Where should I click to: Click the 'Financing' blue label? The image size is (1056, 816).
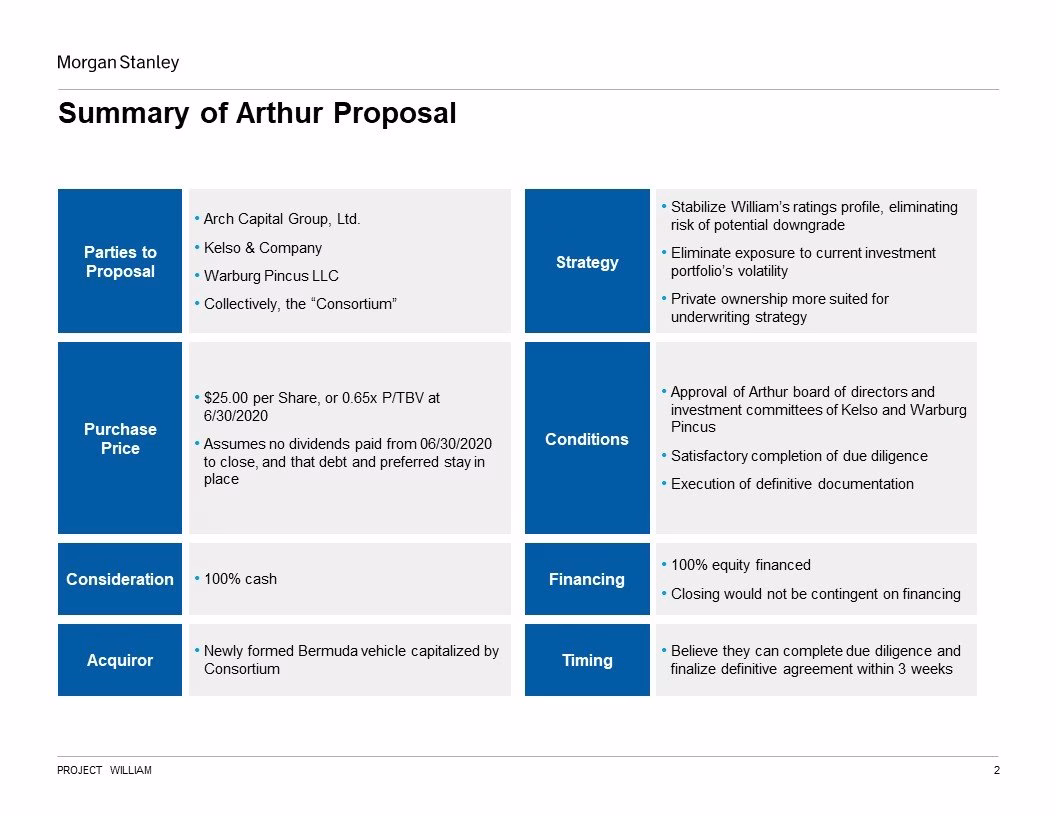click(x=587, y=579)
